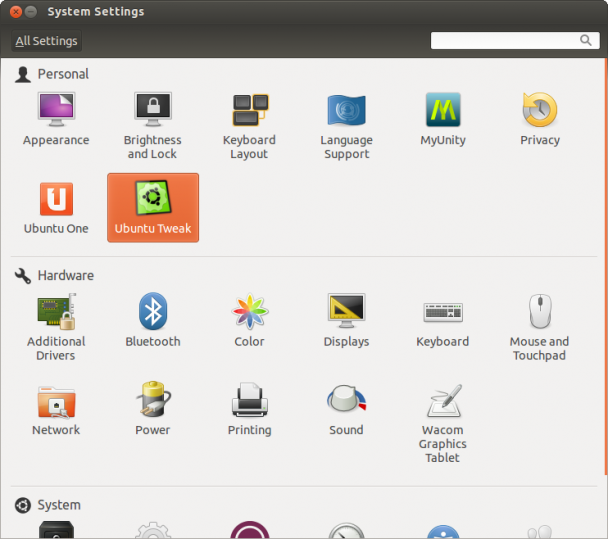608x539 pixels.
Task: Open Keyboard Layout settings
Action: (249, 126)
